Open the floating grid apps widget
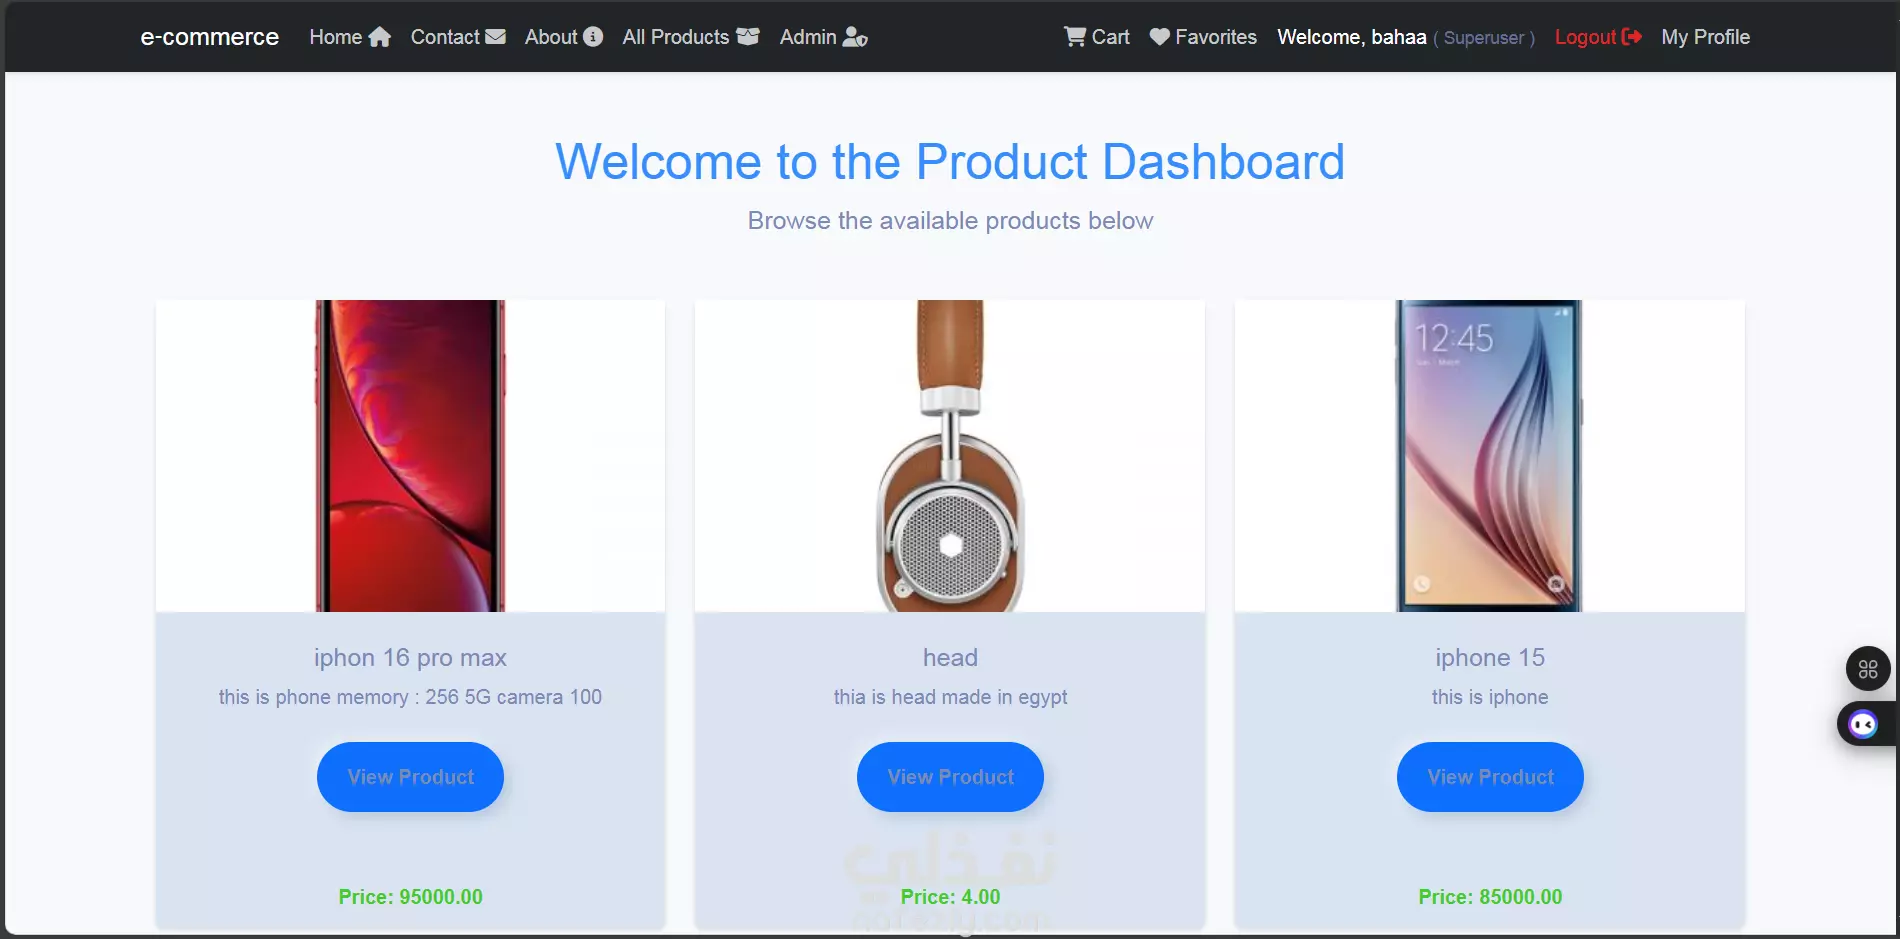The image size is (1900, 939). coord(1868,669)
